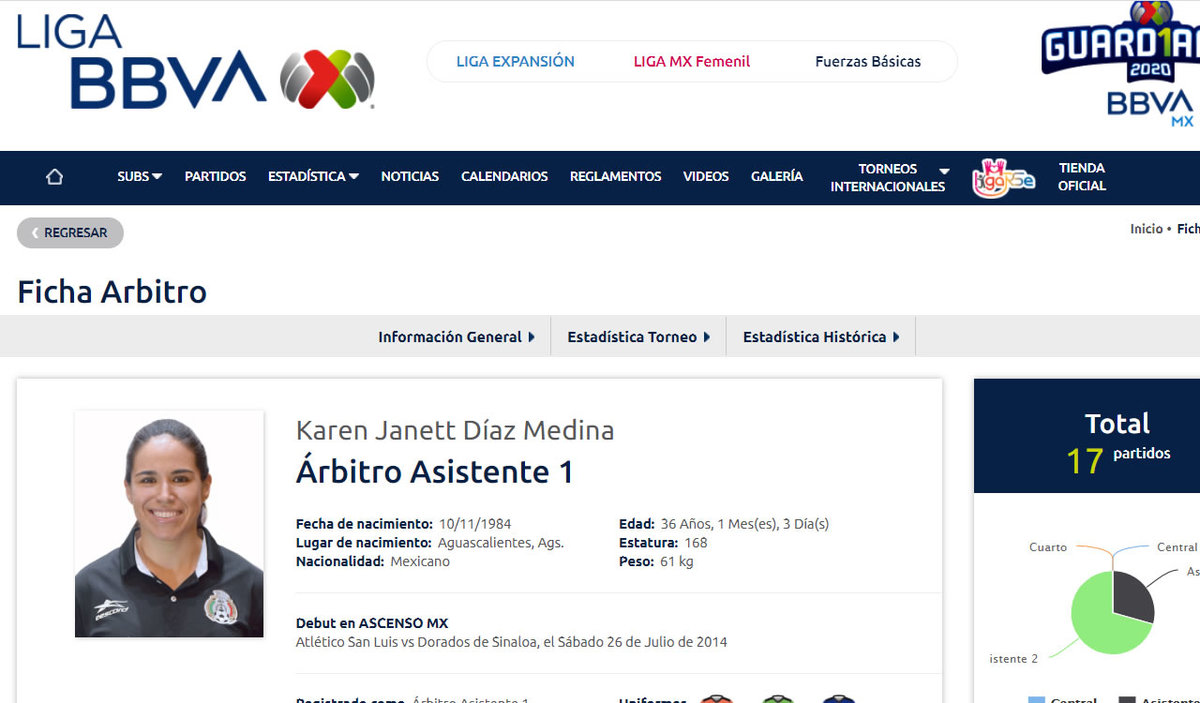Open the VIDEOS section
Screen dimensions: 1200x703
(x=706, y=177)
